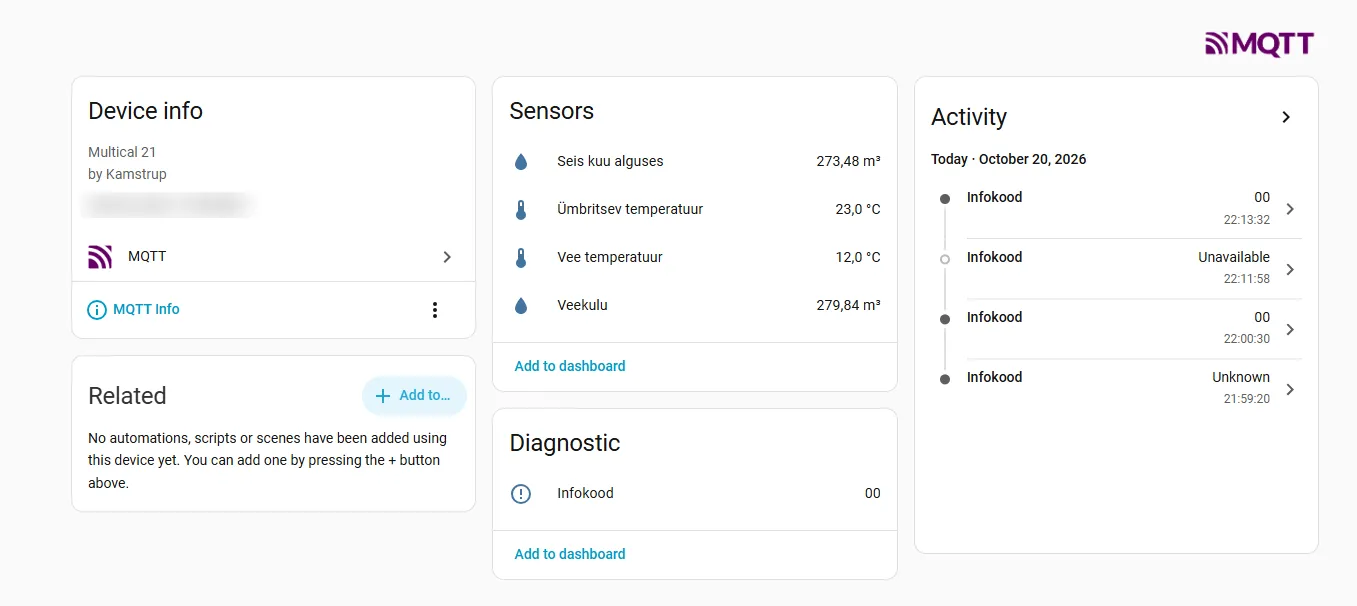Screen dimensions: 1357x606
Task: Click the info circle icon beside MQTT Info
Action: (97, 310)
